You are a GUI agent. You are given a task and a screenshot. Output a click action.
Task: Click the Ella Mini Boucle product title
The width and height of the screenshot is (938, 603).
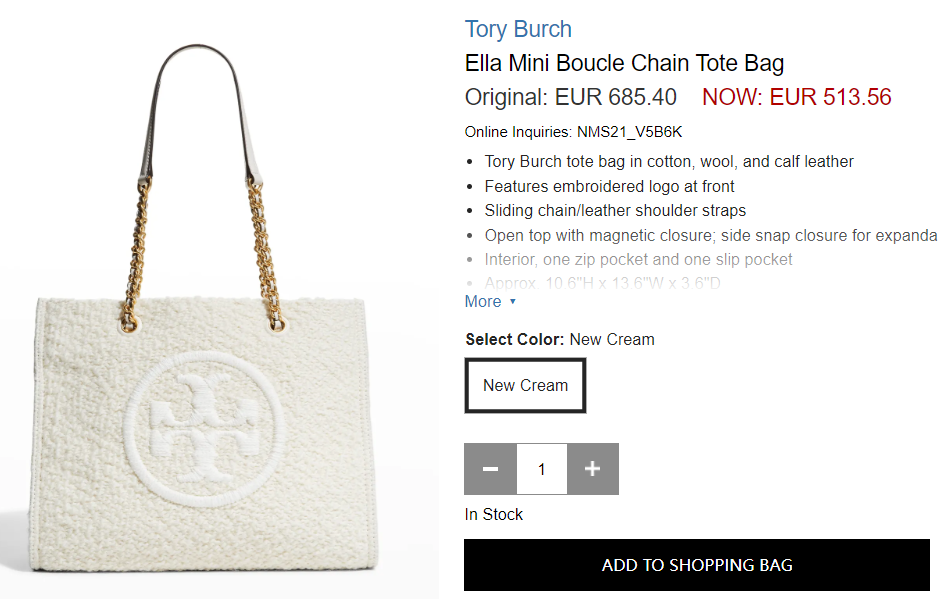[624, 63]
